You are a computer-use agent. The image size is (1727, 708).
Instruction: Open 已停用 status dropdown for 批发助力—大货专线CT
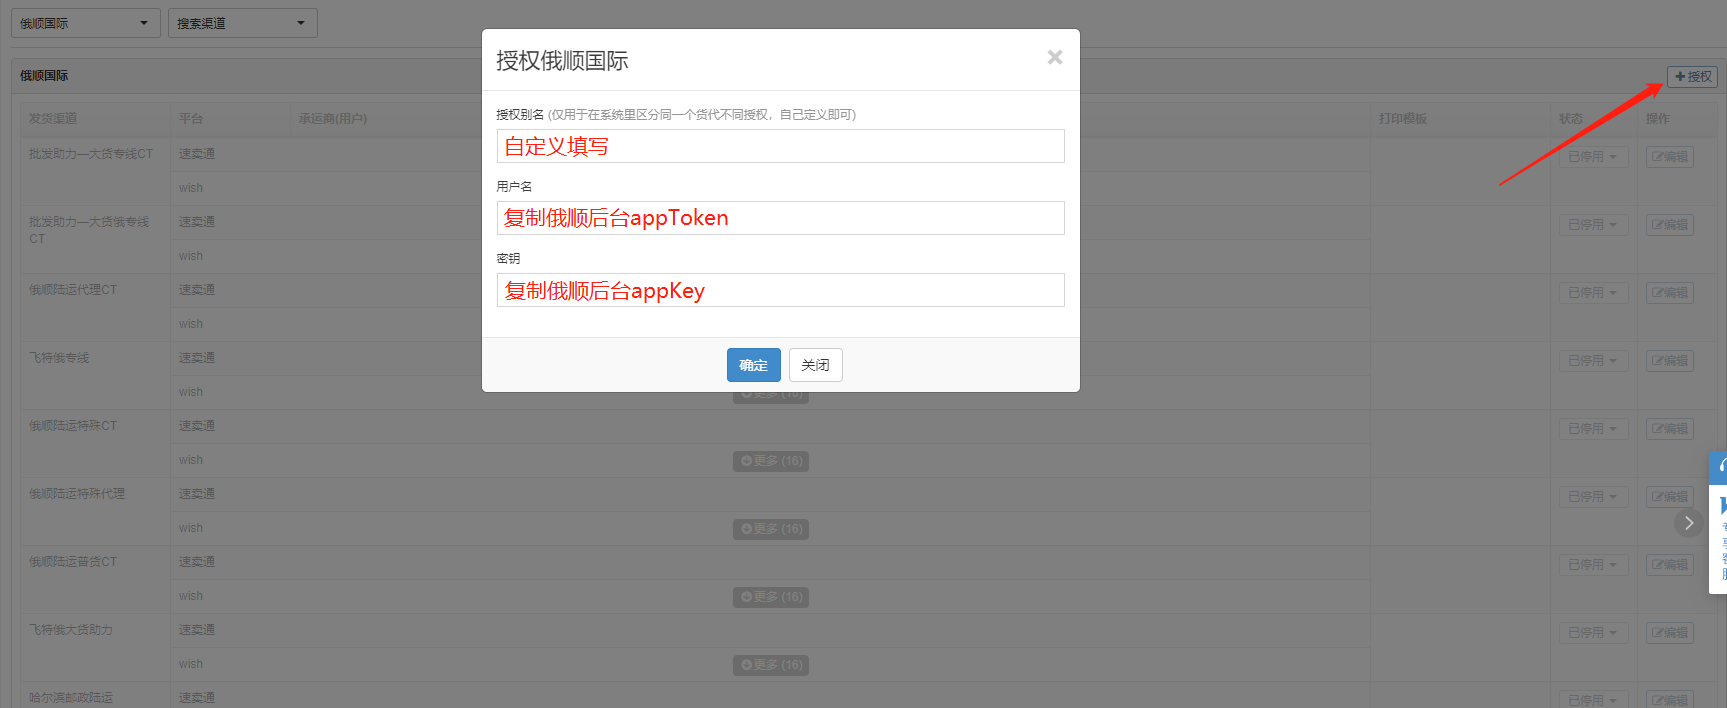tap(1592, 157)
